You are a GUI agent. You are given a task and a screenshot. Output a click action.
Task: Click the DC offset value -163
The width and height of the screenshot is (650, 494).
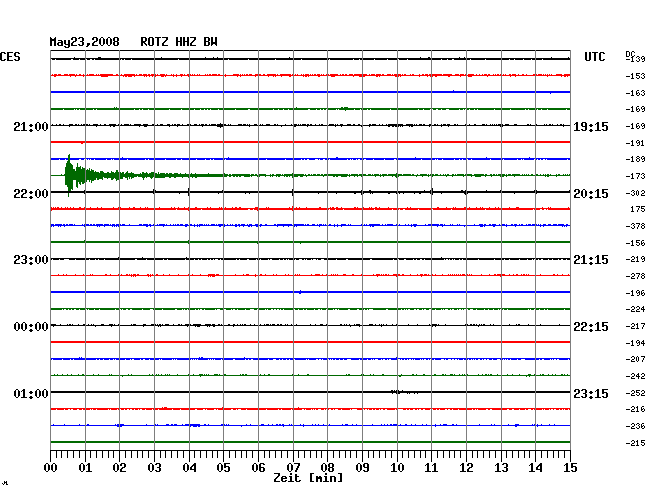635,93
